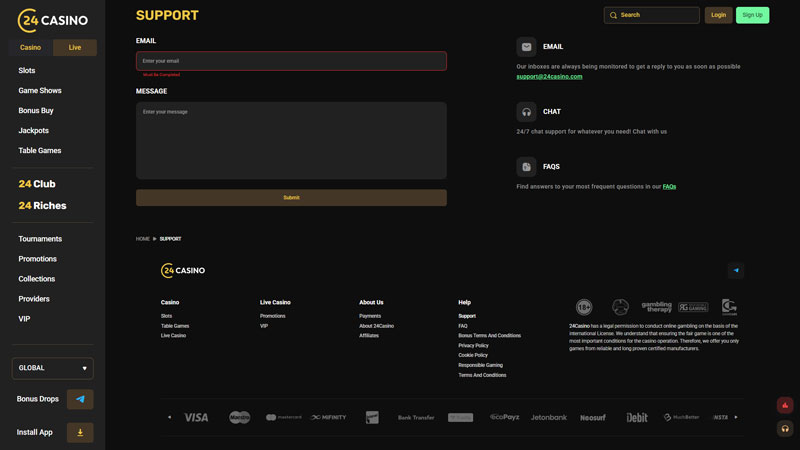Image resolution: width=800 pixels, height=450 pixels.
Task: Click the Sign Up button
Action: [752, 15]
